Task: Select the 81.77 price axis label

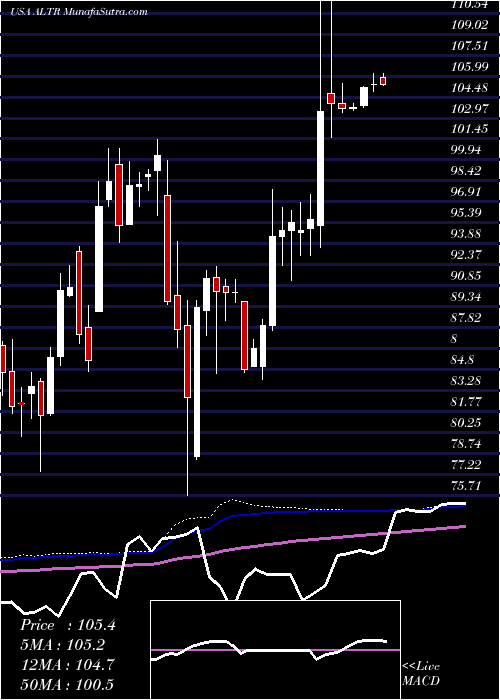Action: [x=466, y=401]
